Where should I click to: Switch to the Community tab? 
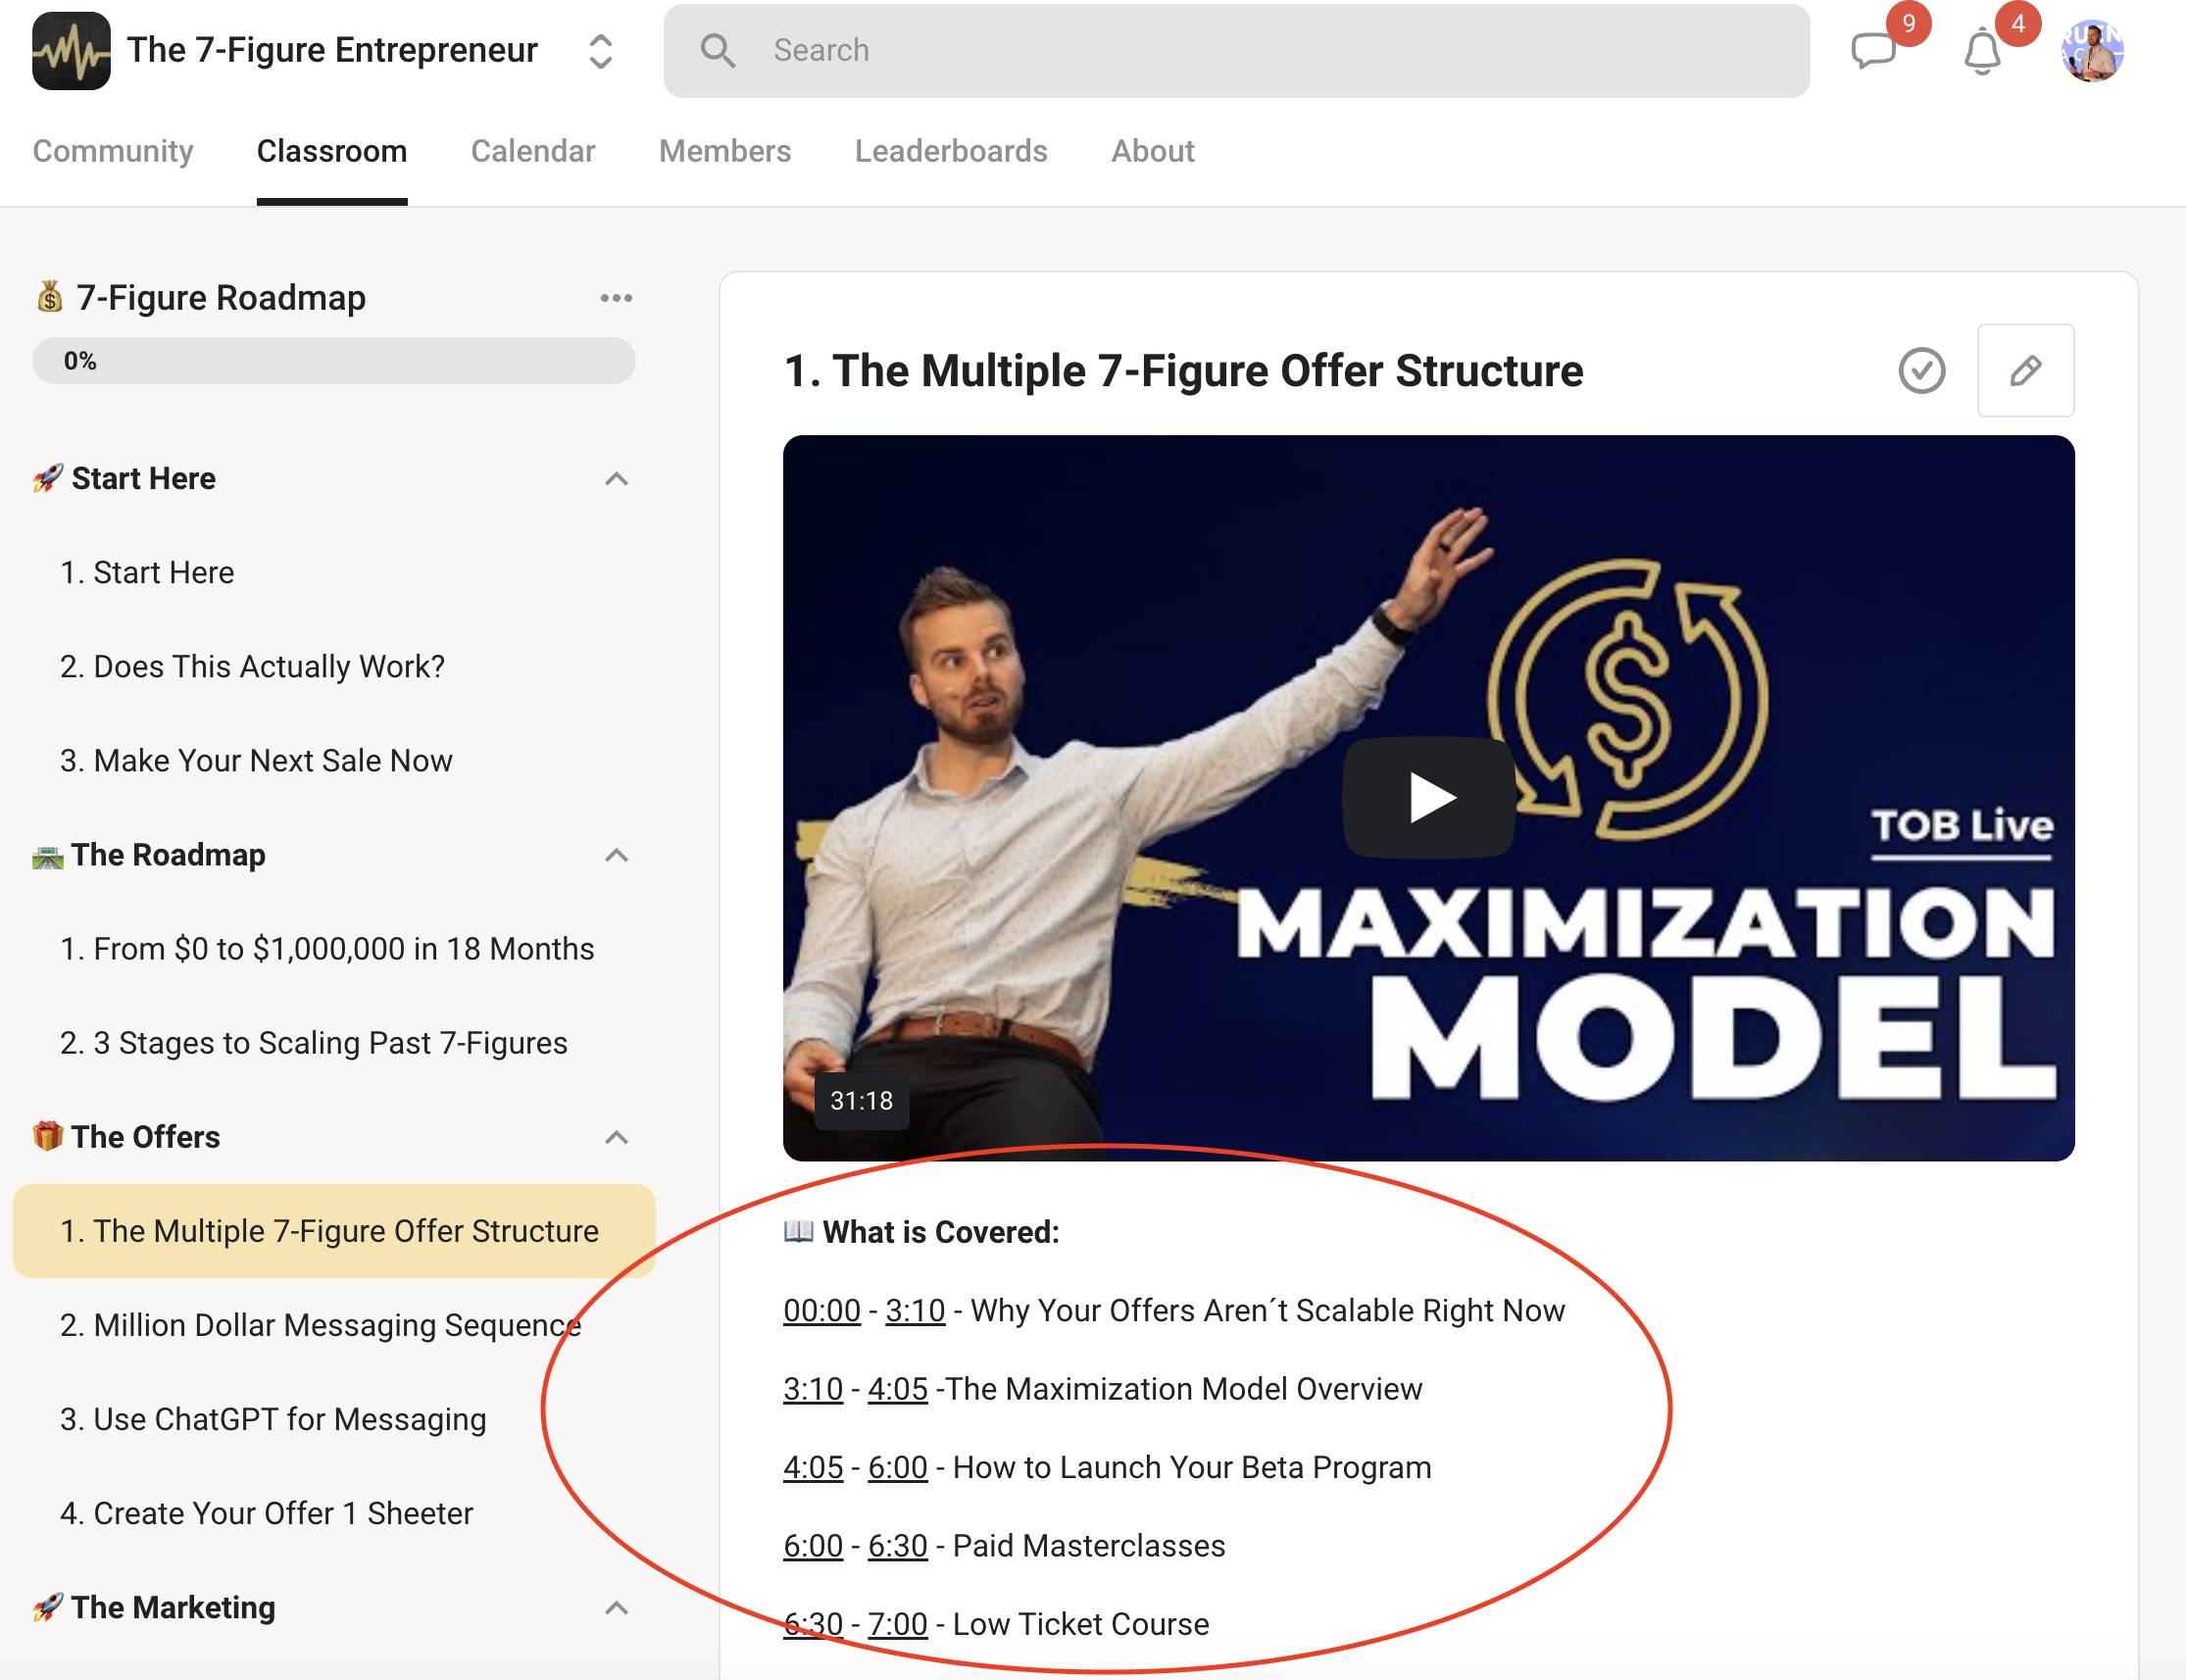tap(113, 151)
